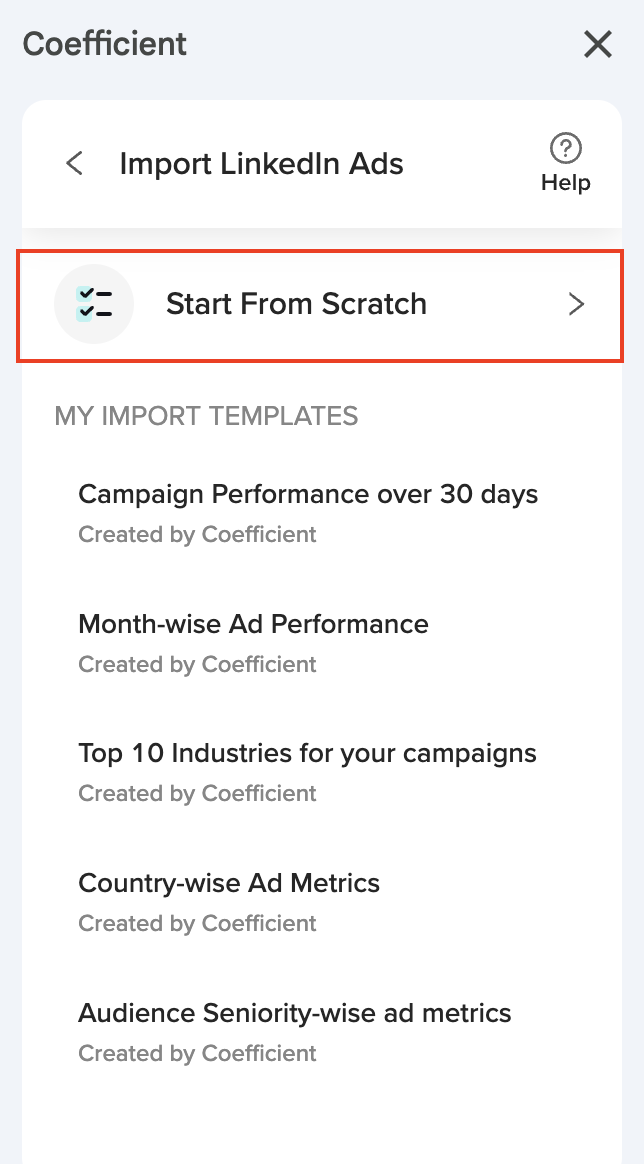Close the Coefficient sidebar panel
This screenshot has width=644, height=1164.
pos(598,44)
